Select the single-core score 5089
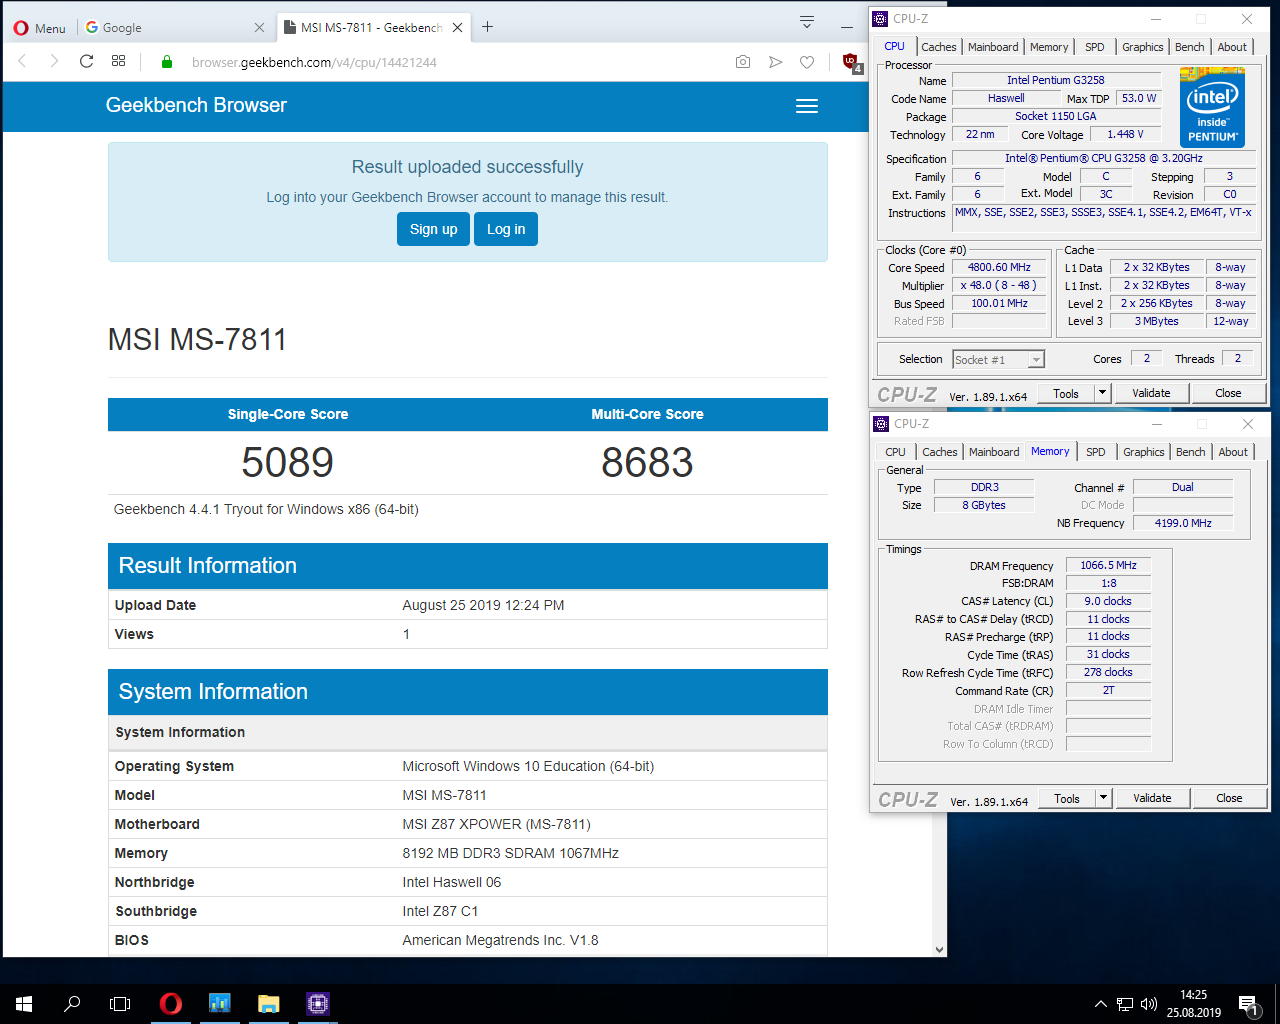The image size is (1280, 1024). tap(288, 462)
